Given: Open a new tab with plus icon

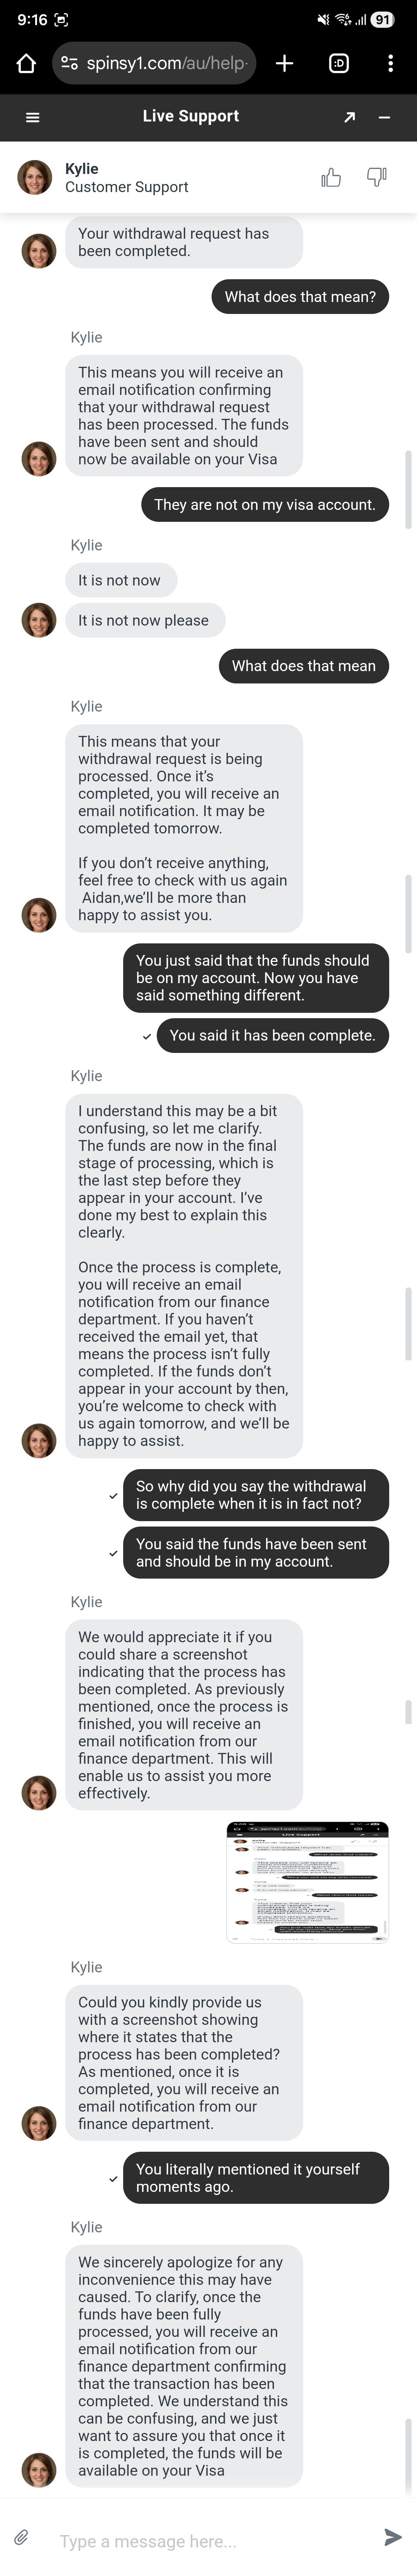Looking at the screenshot, I should tap(284, 63).
